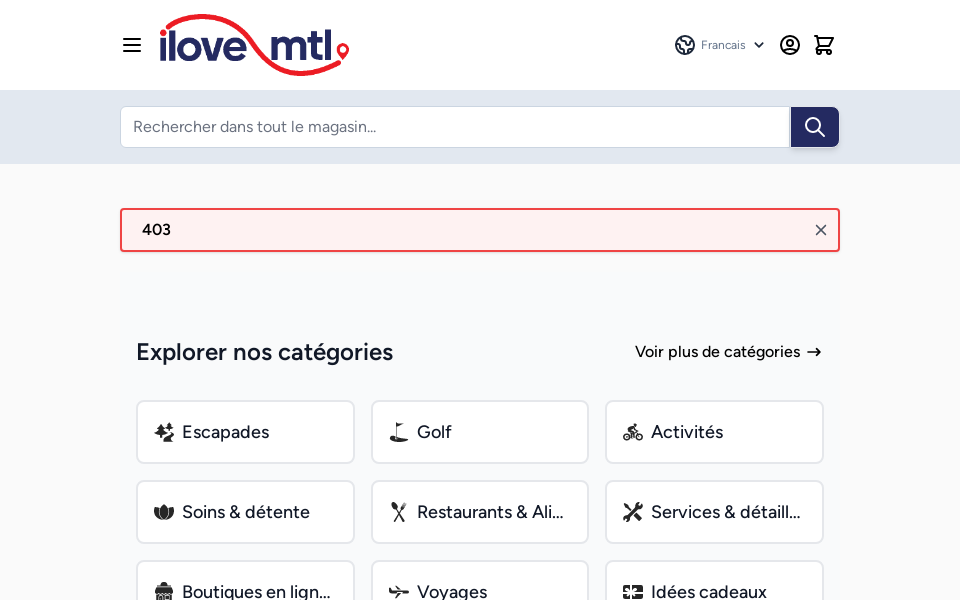Image resolution: width=960 pixels, height=600 pixels.
Task: Open the user account icon
Action: tap(790, 45)
